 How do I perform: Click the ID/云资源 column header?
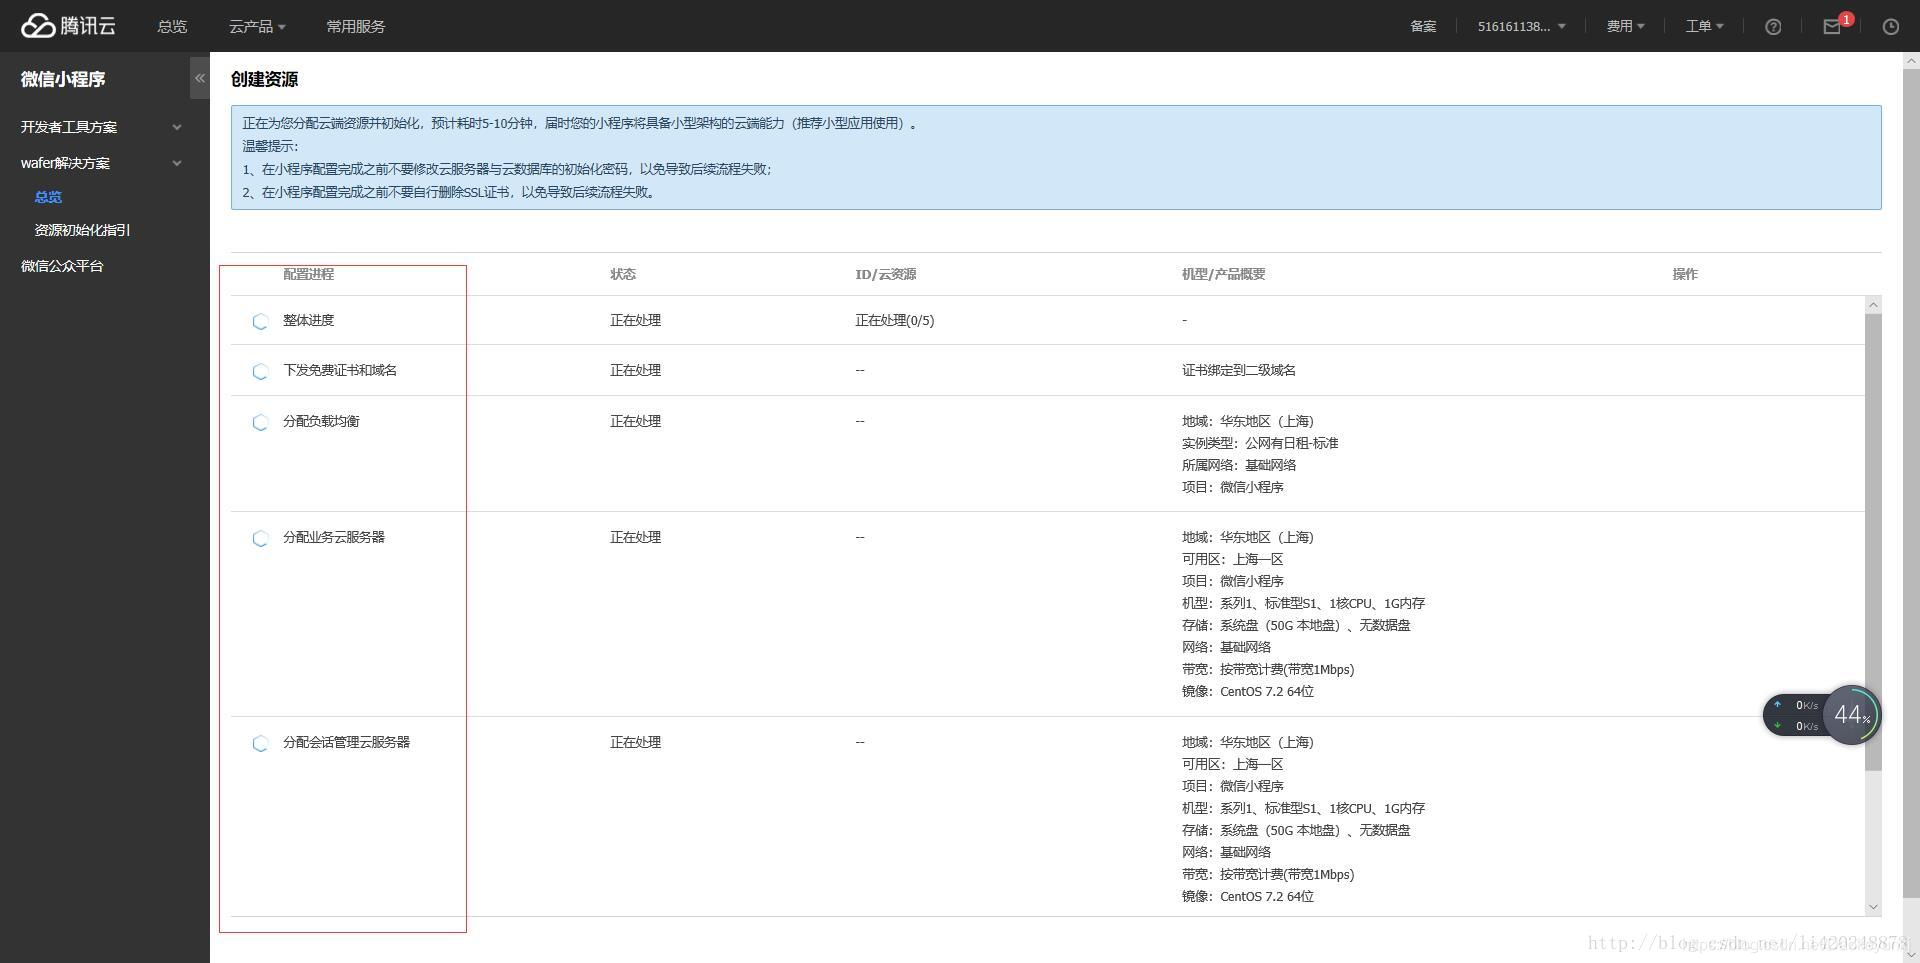[885, 274]
